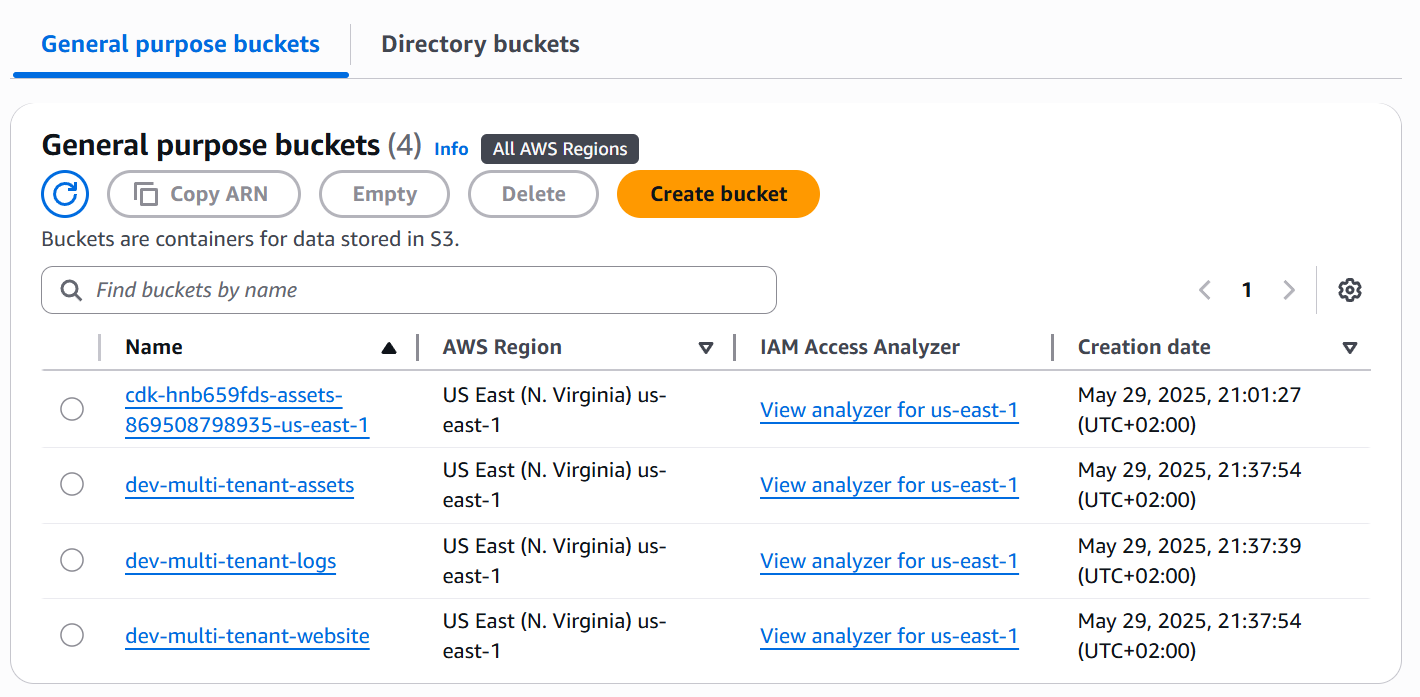This screenshot has width=1420, height=697.
Task: Open the dev-multi-tenant-website bucket
Action: click(248, 636)
